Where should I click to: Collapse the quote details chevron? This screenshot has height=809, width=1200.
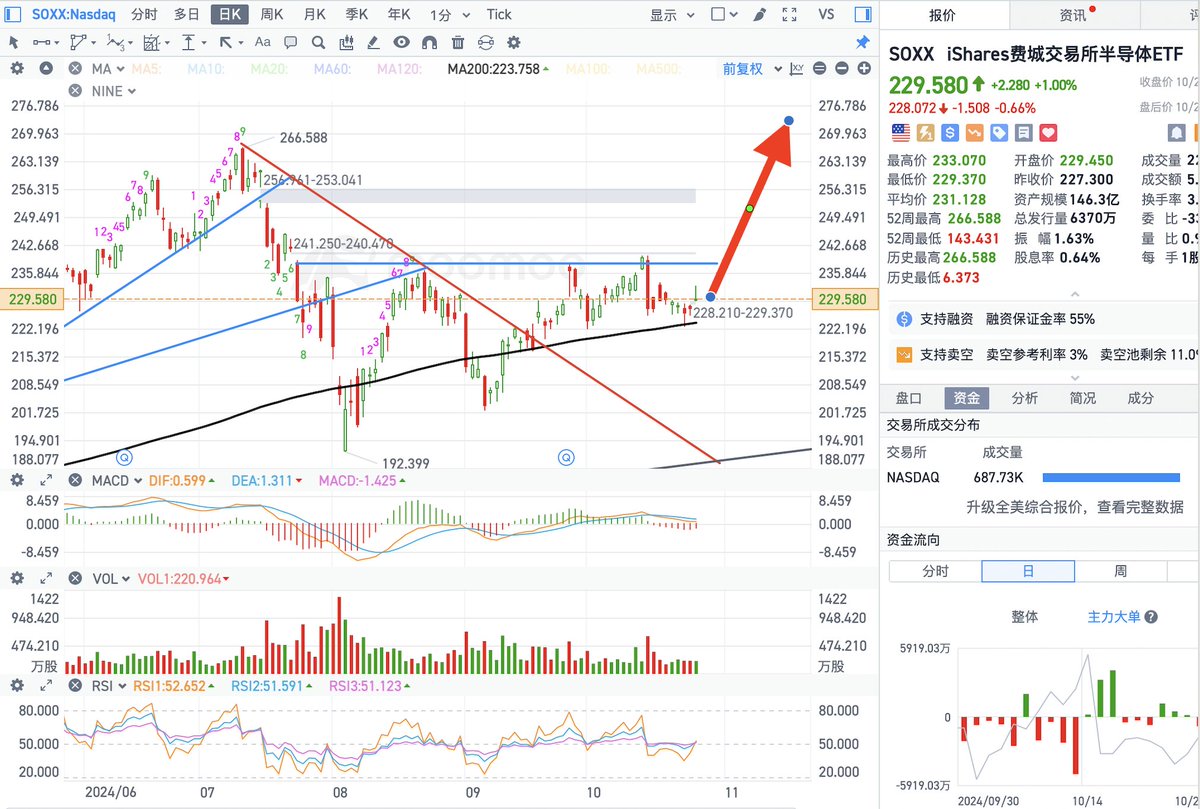[1074, 293]
